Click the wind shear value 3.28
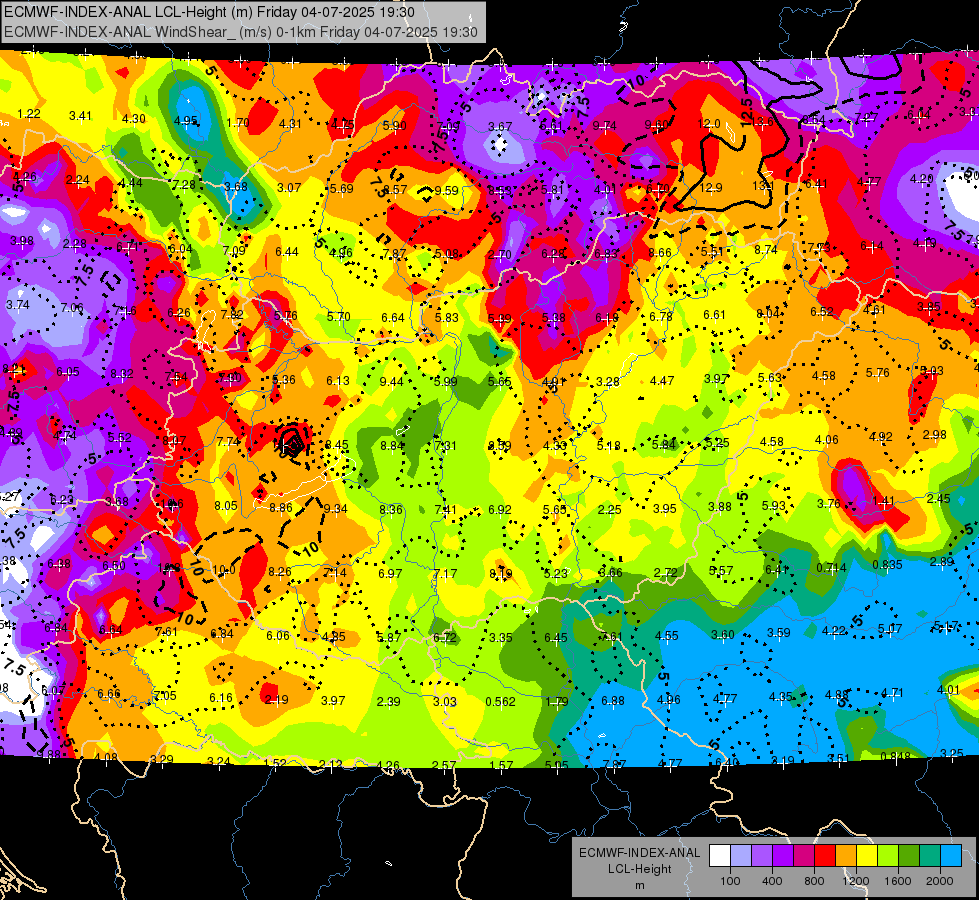Viewport: 979px width, 900px height. pyautogui.click(x=608, y=381)
